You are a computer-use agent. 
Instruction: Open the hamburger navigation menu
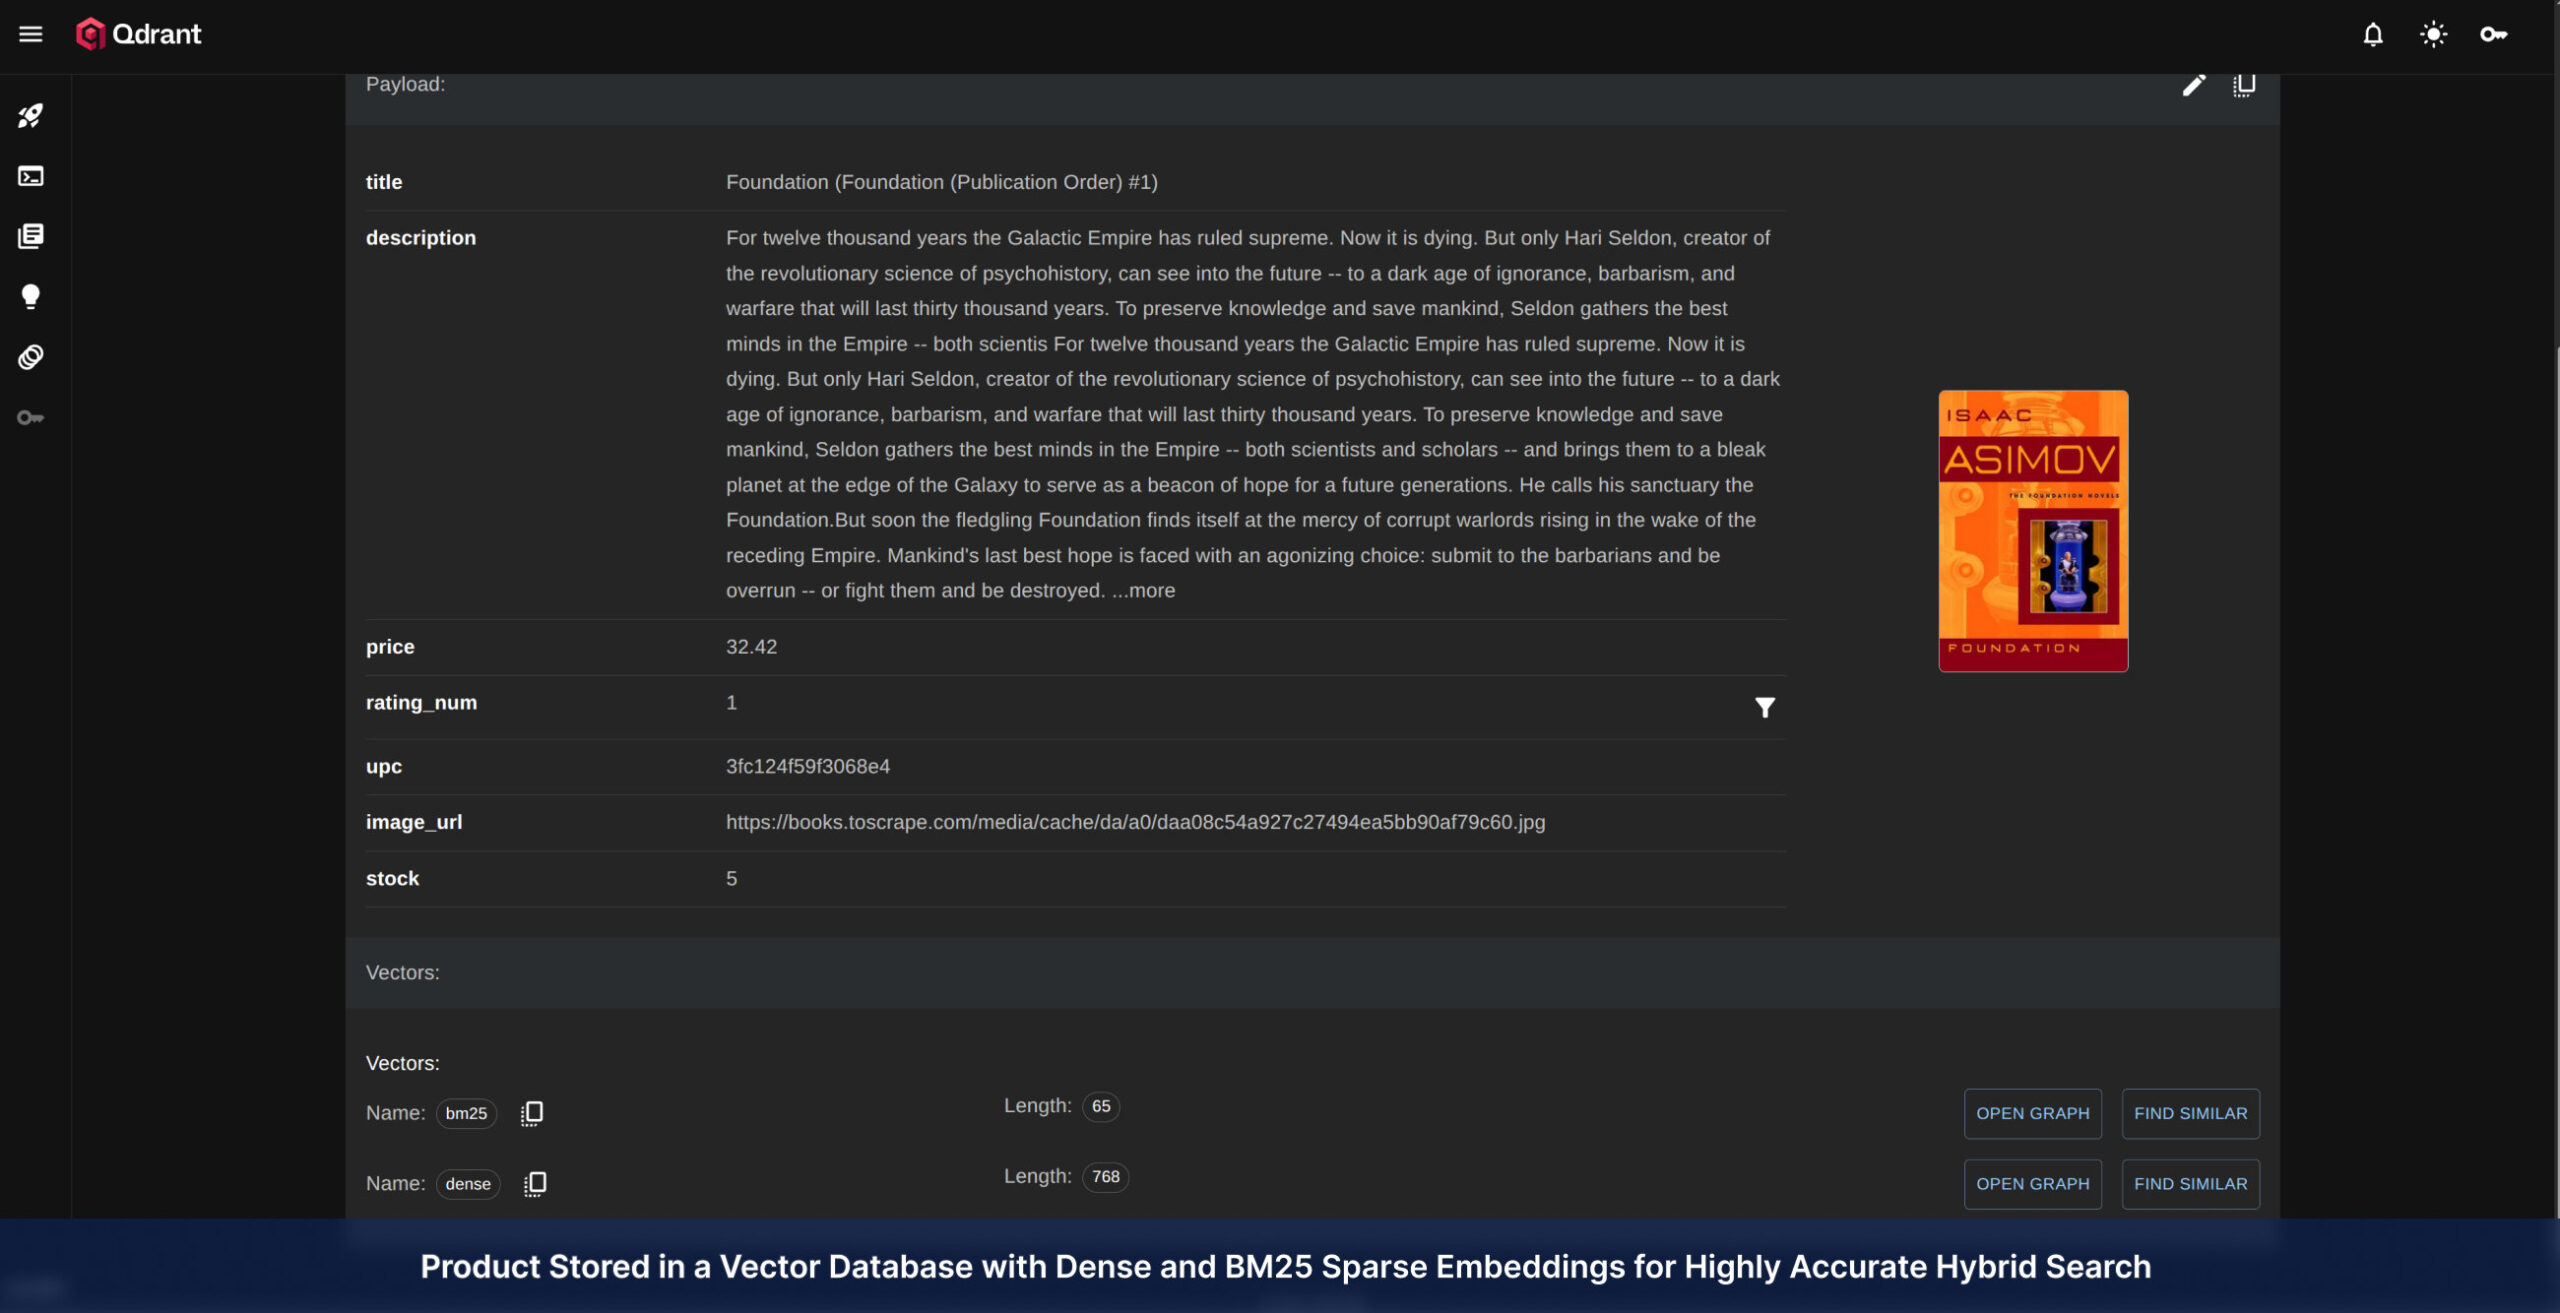[x=31, y=34]
